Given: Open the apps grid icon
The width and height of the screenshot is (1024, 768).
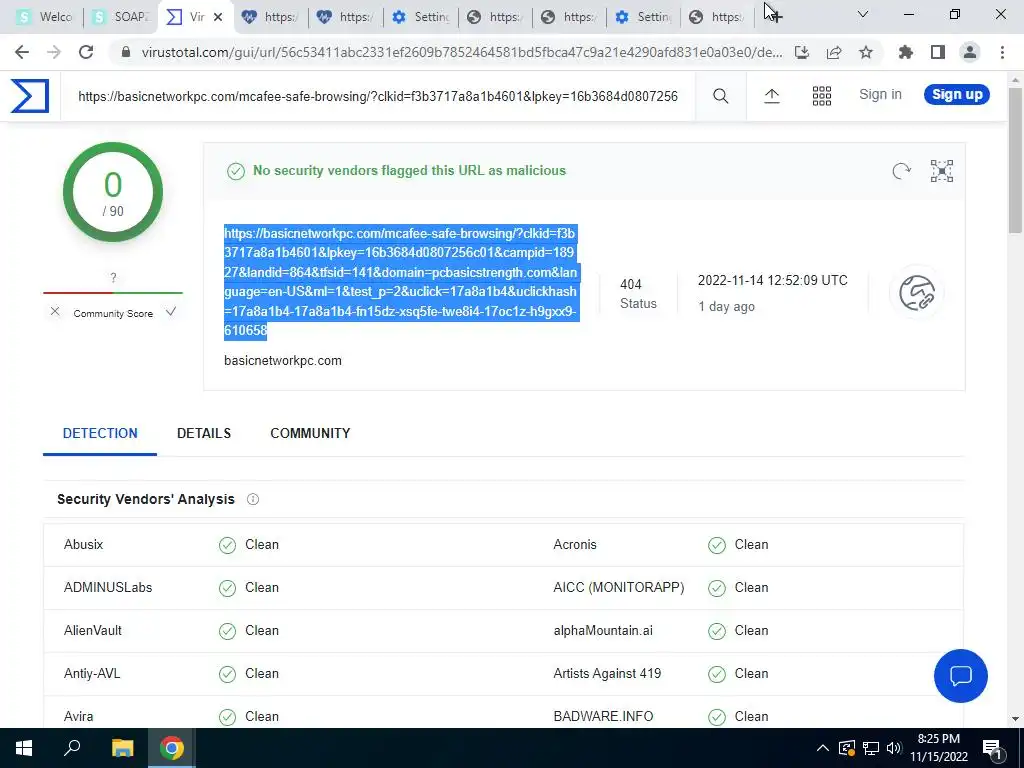Looking at the screenshot, I should coord(822,96).
